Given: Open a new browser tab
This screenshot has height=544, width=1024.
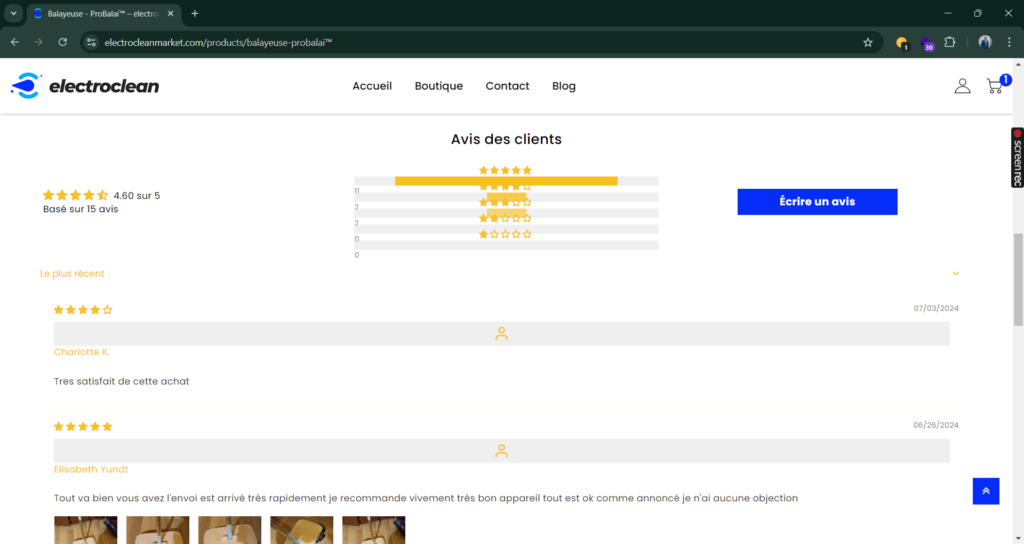Looking at the screenshot, I should pos(195,13).
